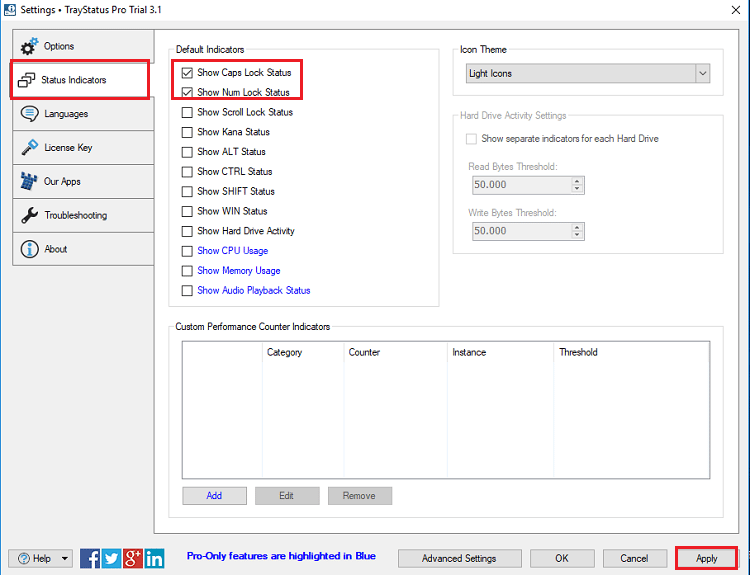Click the Category column header
This screenshot has height=575, width=750.
click(x=303, y=353)
